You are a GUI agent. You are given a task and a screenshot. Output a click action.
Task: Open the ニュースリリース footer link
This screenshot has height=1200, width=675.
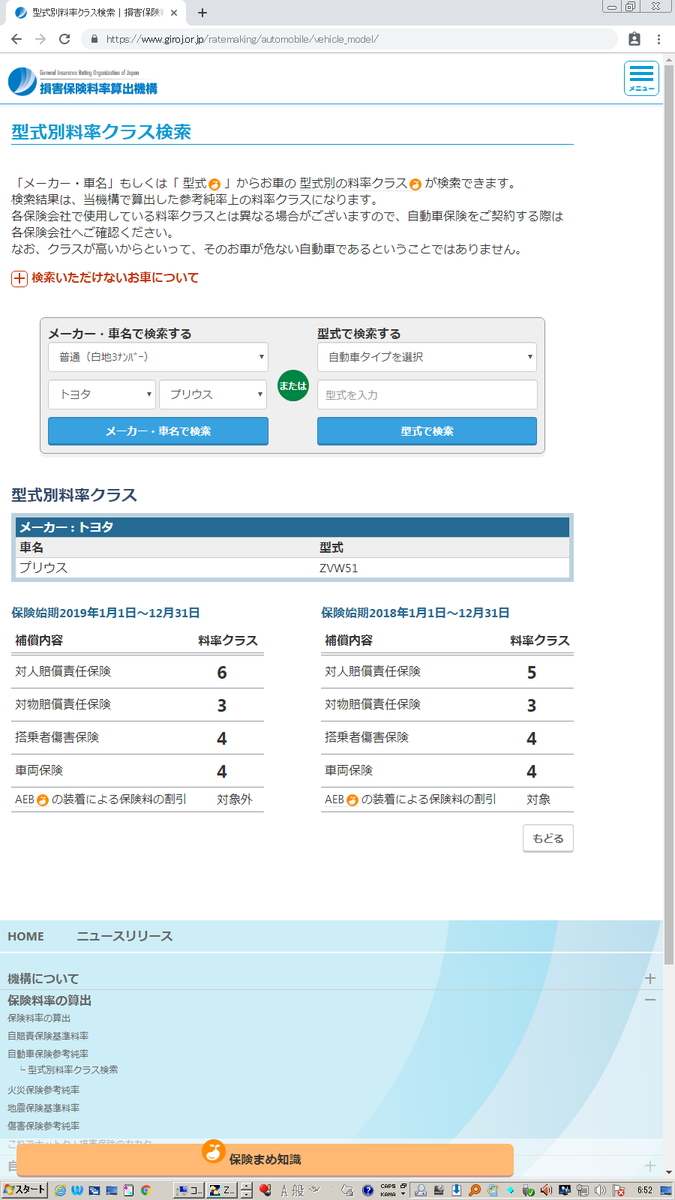click(125, 937)
